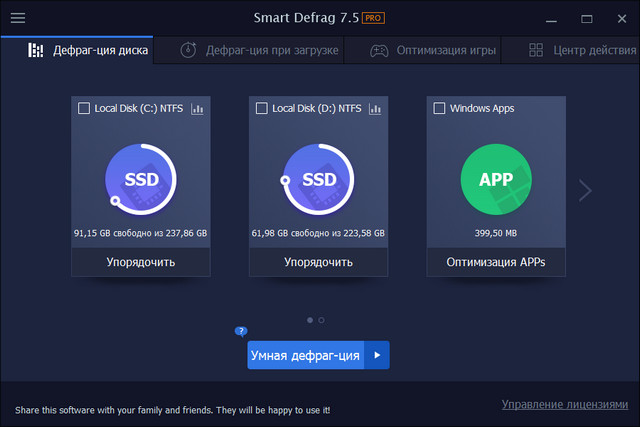Open the Управление лицензиями link
Screen dimensions: 640x427
565,404
